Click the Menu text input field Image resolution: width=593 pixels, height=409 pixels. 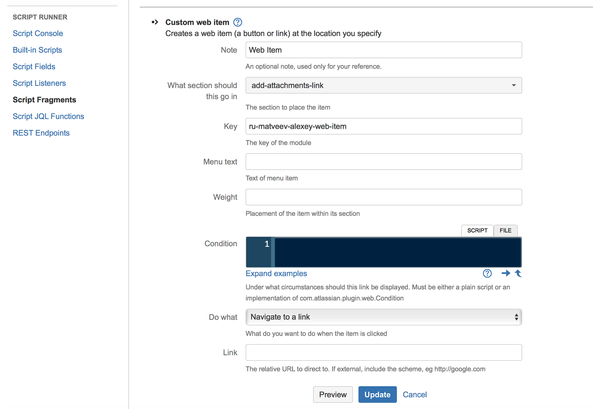pos(383,162)
